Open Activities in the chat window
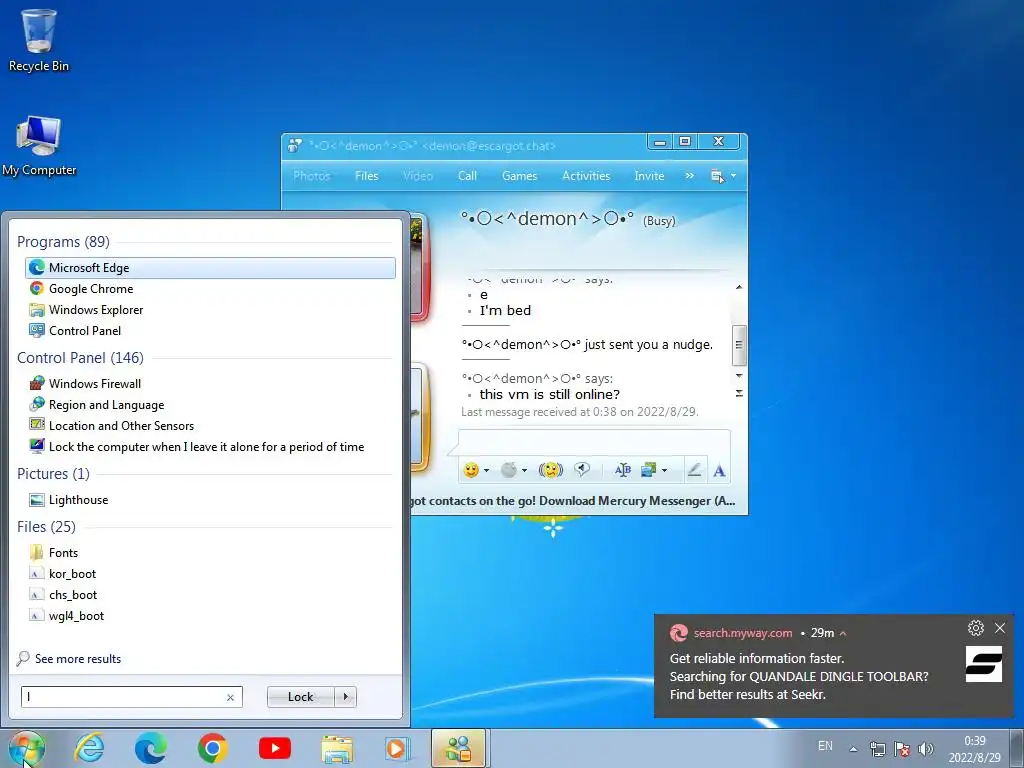1024x768 pixels. point(586,176)
